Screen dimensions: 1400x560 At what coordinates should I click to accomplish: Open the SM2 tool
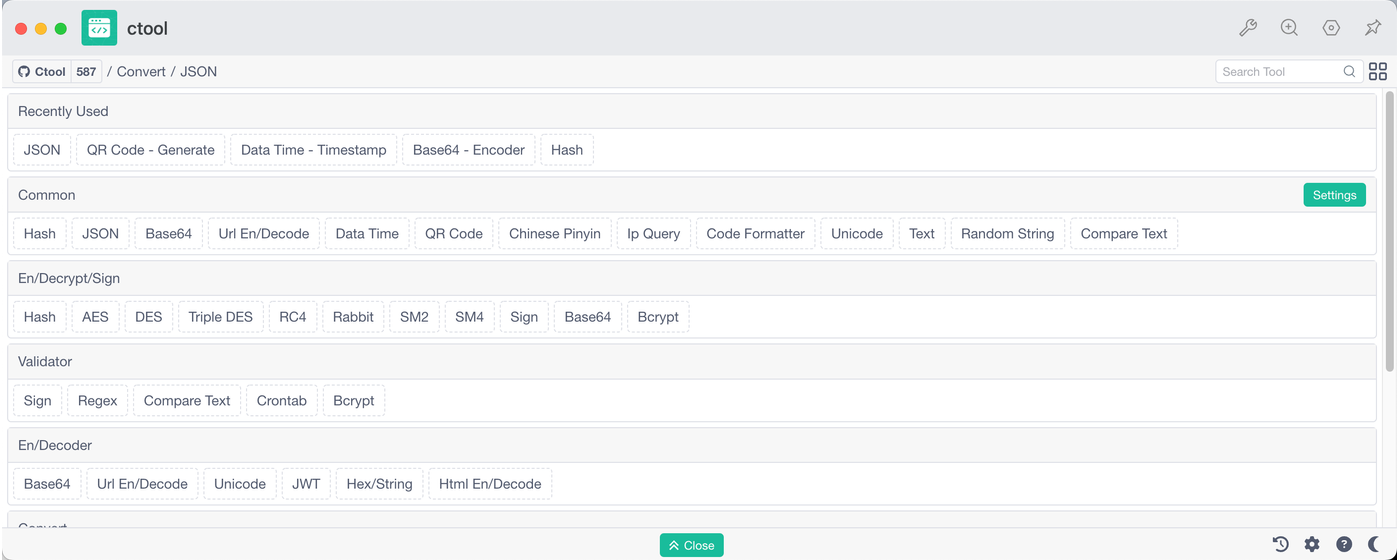click(x=414, y=317)
